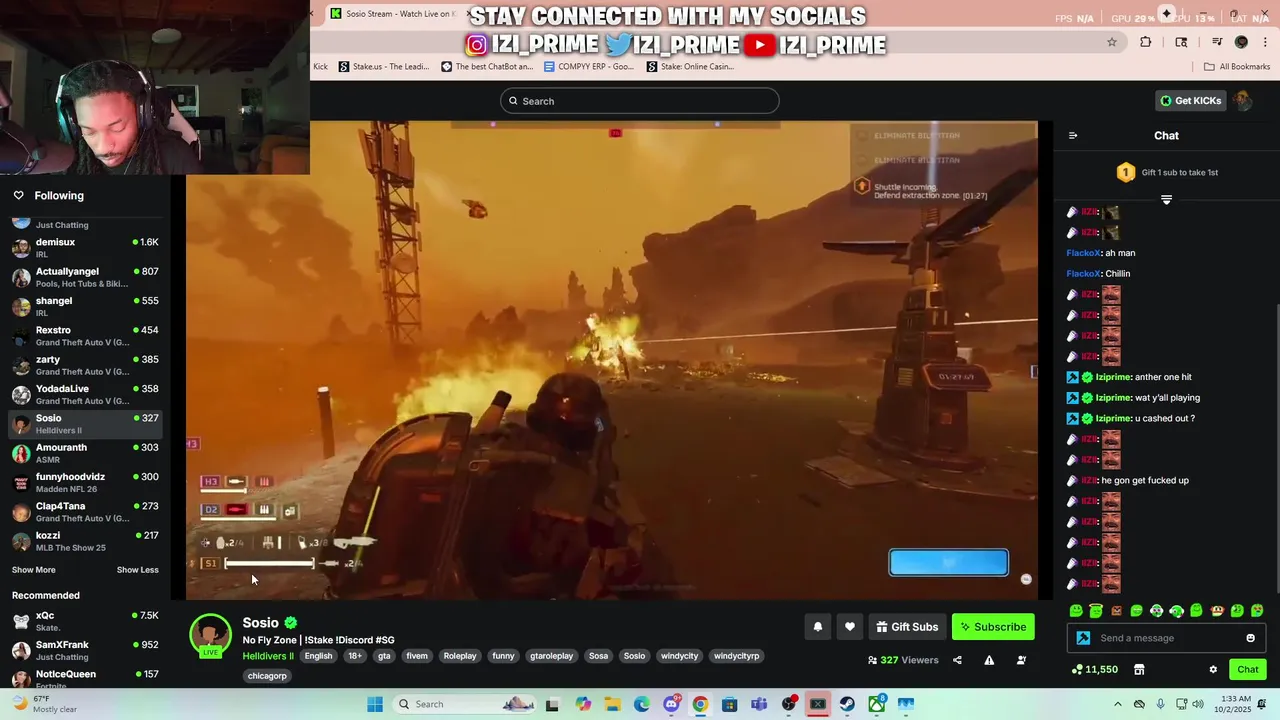Report the stream with the warning triangle icon

989,660
